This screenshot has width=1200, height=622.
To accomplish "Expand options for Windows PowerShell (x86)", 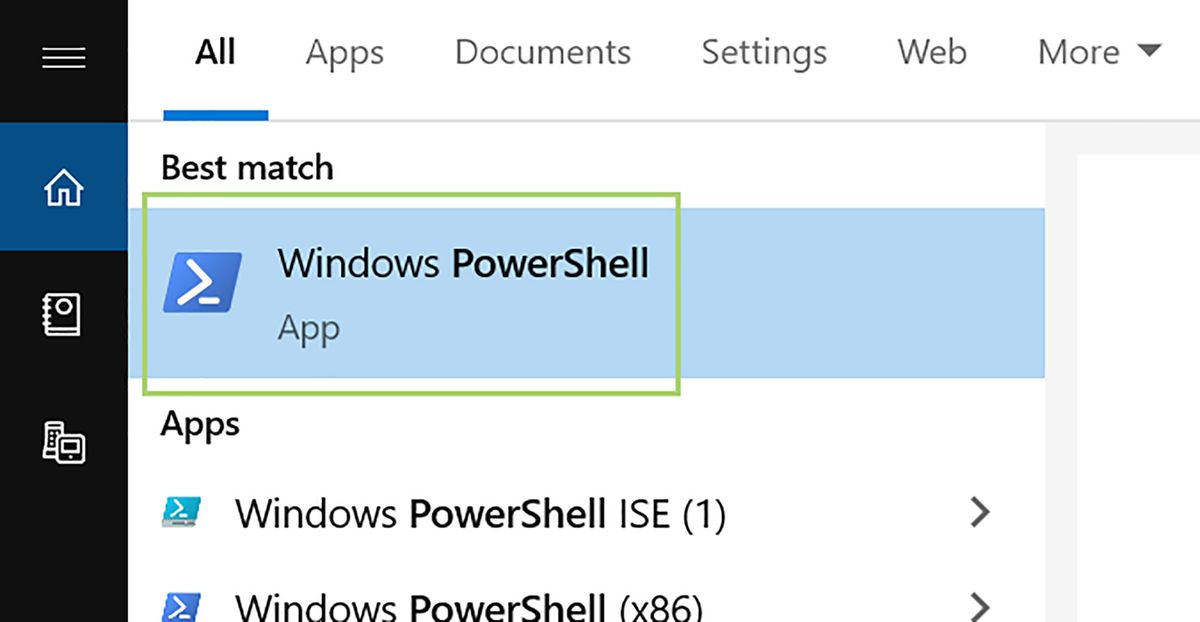I will click(x=981, y=605).
